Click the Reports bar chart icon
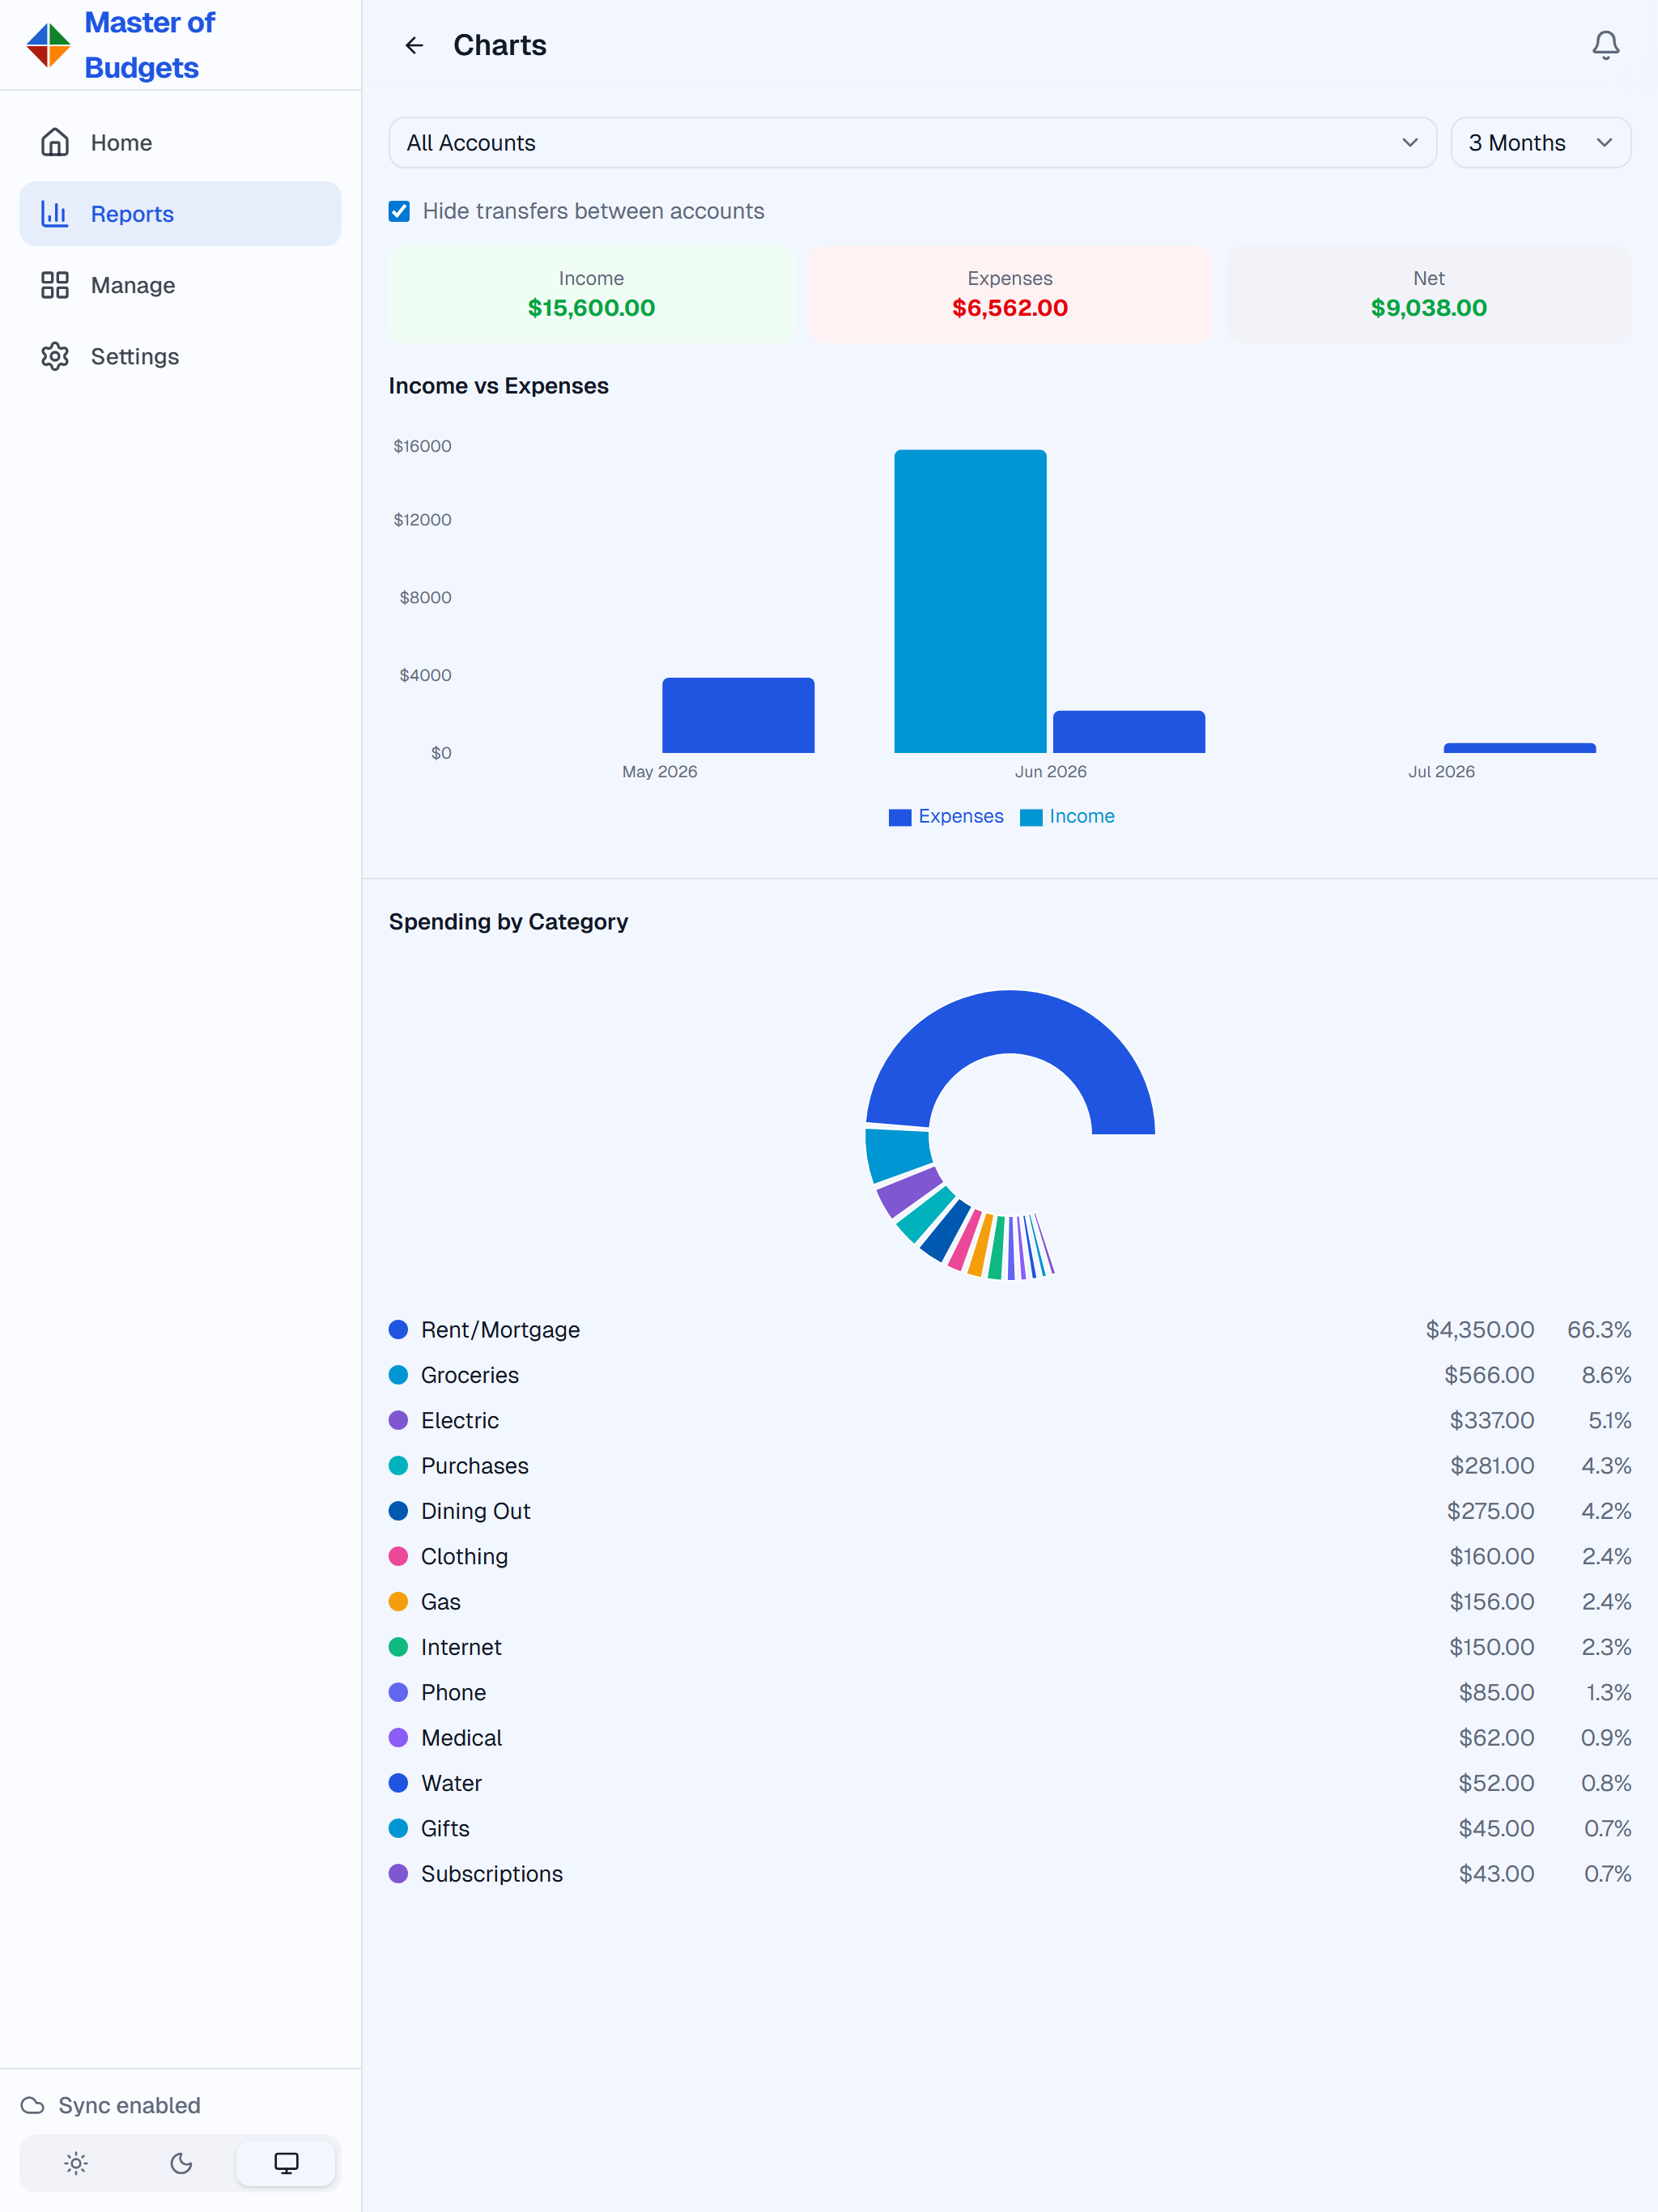Viewport: 1658px width, 2212px height. pos(55,213)
